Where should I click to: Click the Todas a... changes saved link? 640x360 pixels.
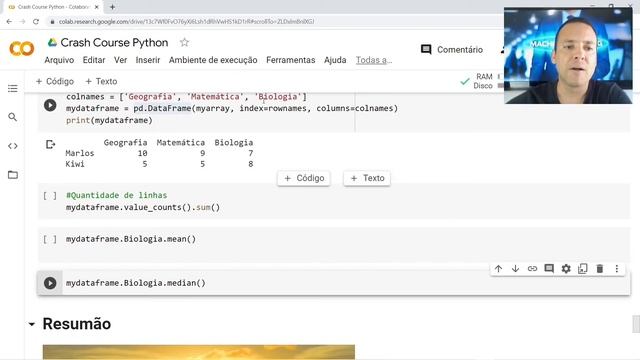[x=374, y=60]
